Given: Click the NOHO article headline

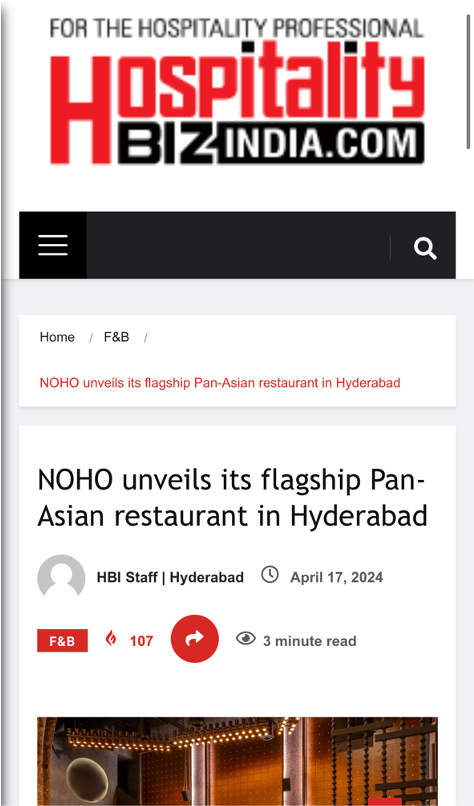Looking at the screenshot, I should pos(232,498).
